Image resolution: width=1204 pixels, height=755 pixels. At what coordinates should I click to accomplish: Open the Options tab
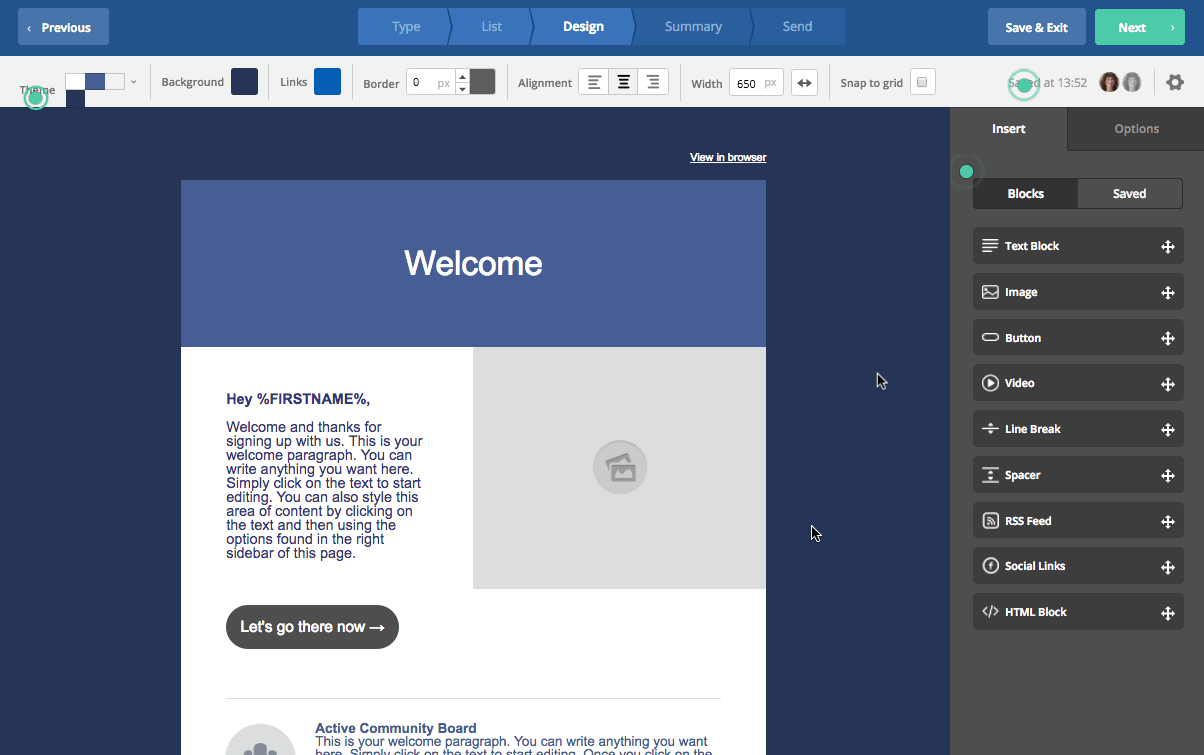pos(1136,129)
